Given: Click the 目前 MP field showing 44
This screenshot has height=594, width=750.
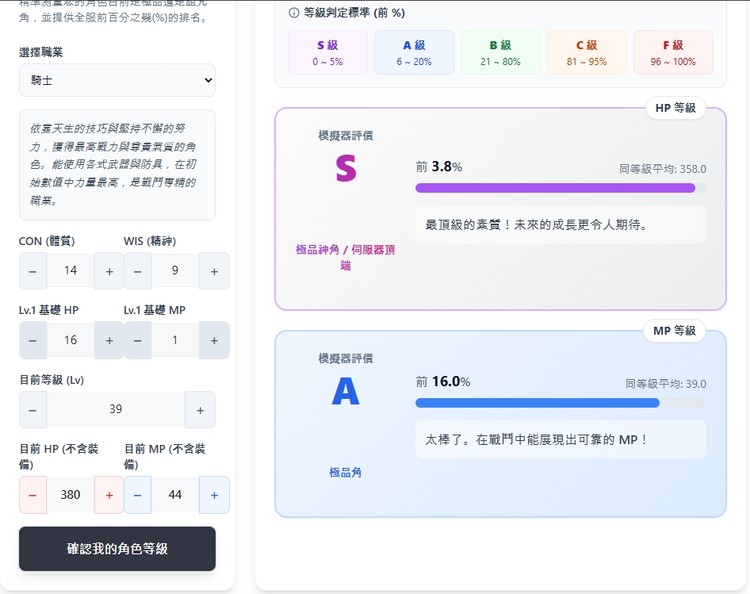Looking at the screenshot, I should (x=175, y=495).
